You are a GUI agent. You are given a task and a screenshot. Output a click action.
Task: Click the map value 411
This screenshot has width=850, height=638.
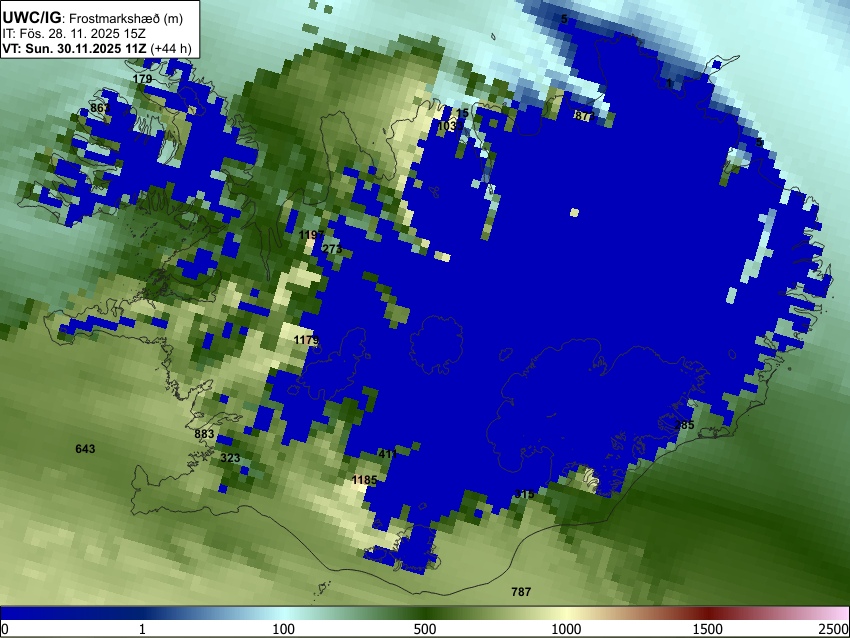(x=388, y=454)
